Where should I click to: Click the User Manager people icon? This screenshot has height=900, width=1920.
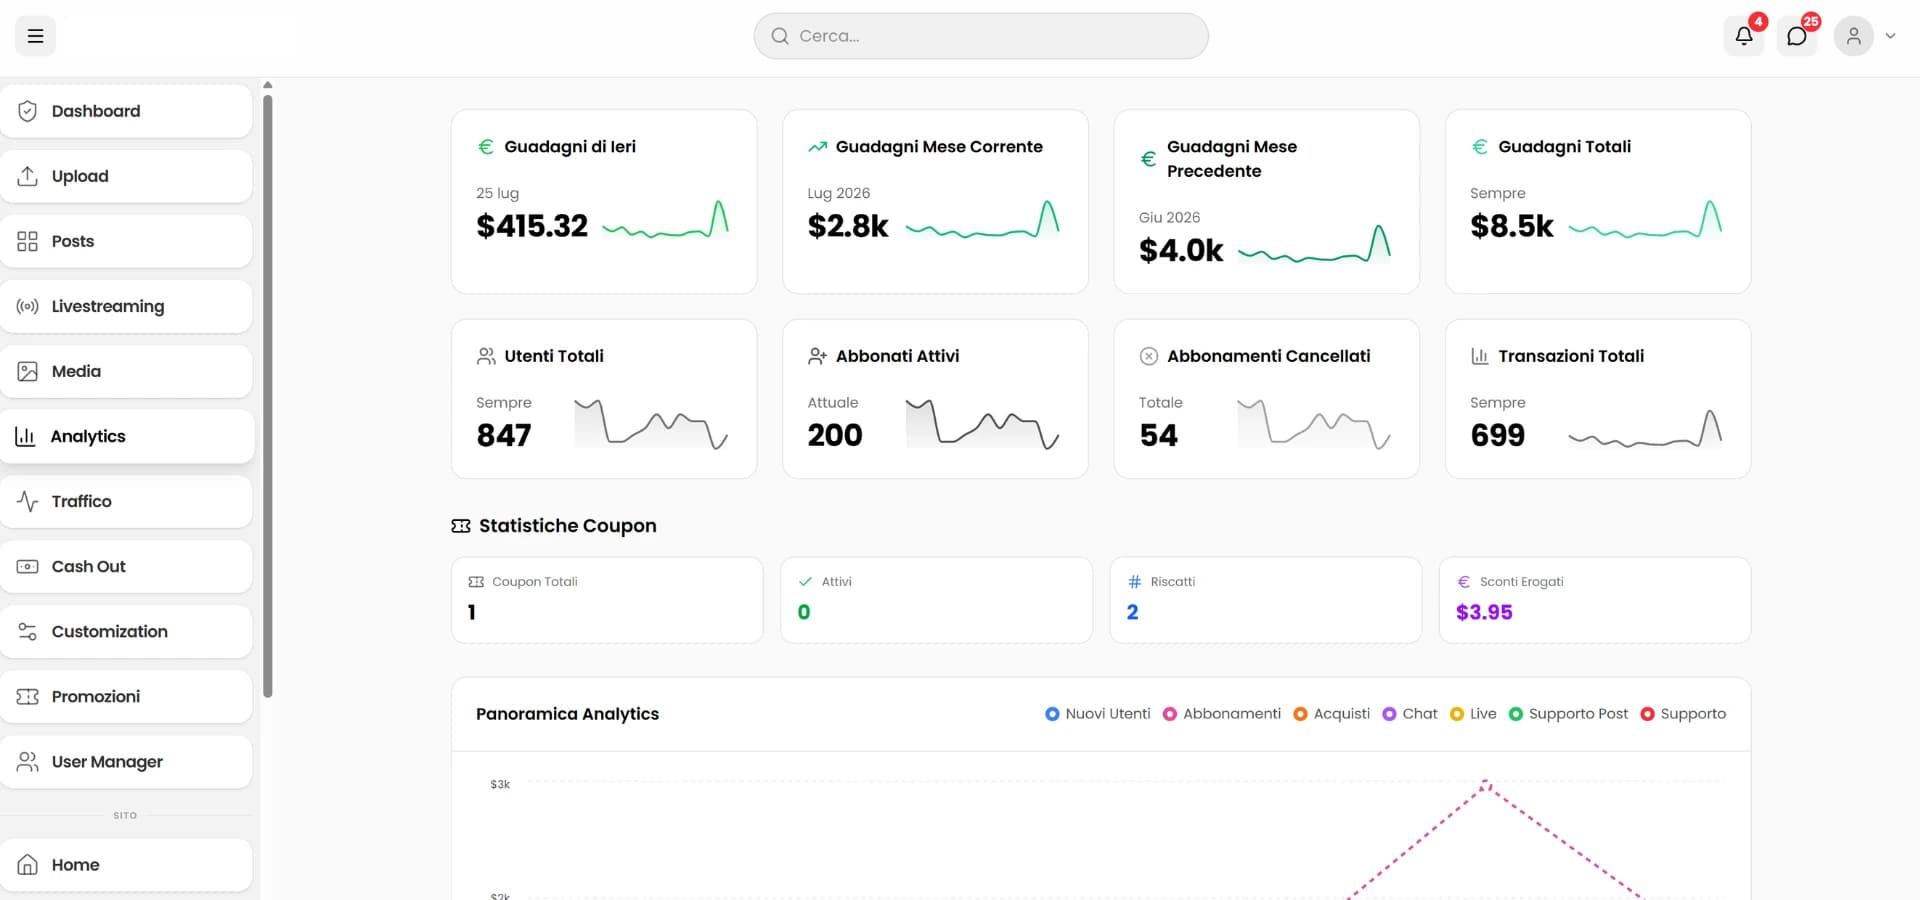point(27,761)
